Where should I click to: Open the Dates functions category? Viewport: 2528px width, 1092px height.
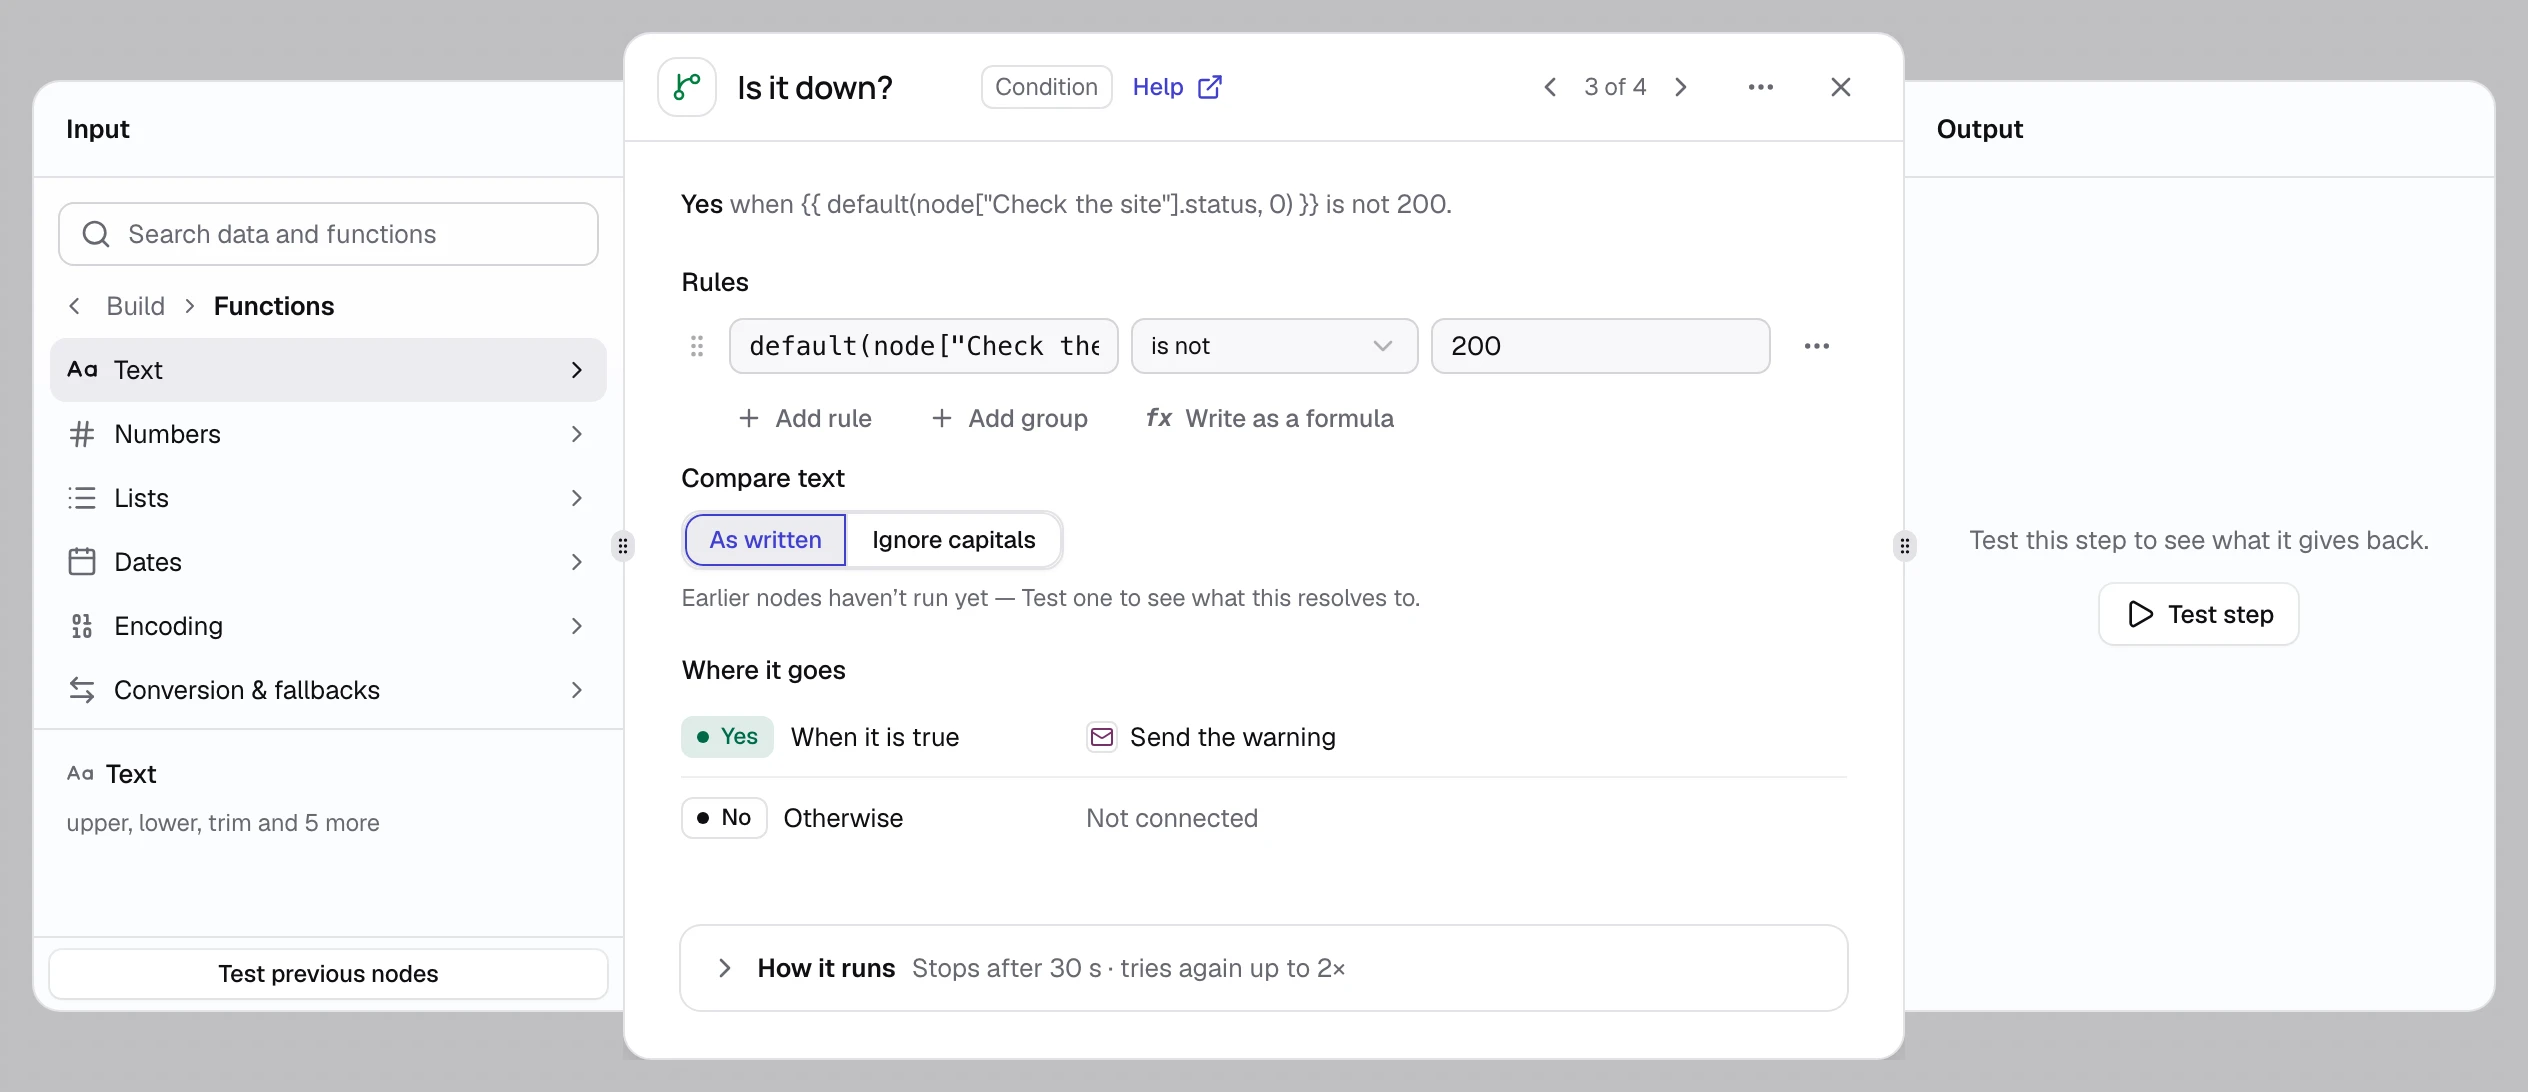[x=328, y=562]
